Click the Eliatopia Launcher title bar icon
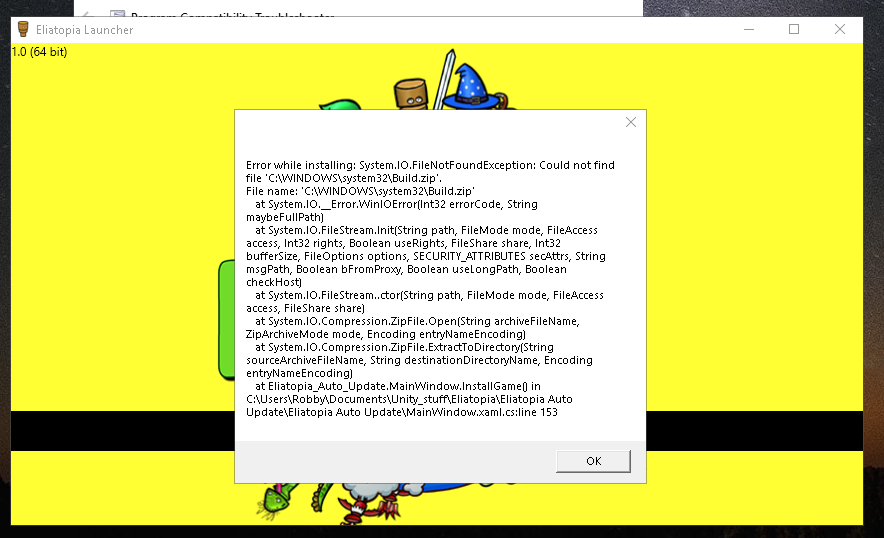884x538 pixels. (x=23, y=29)
